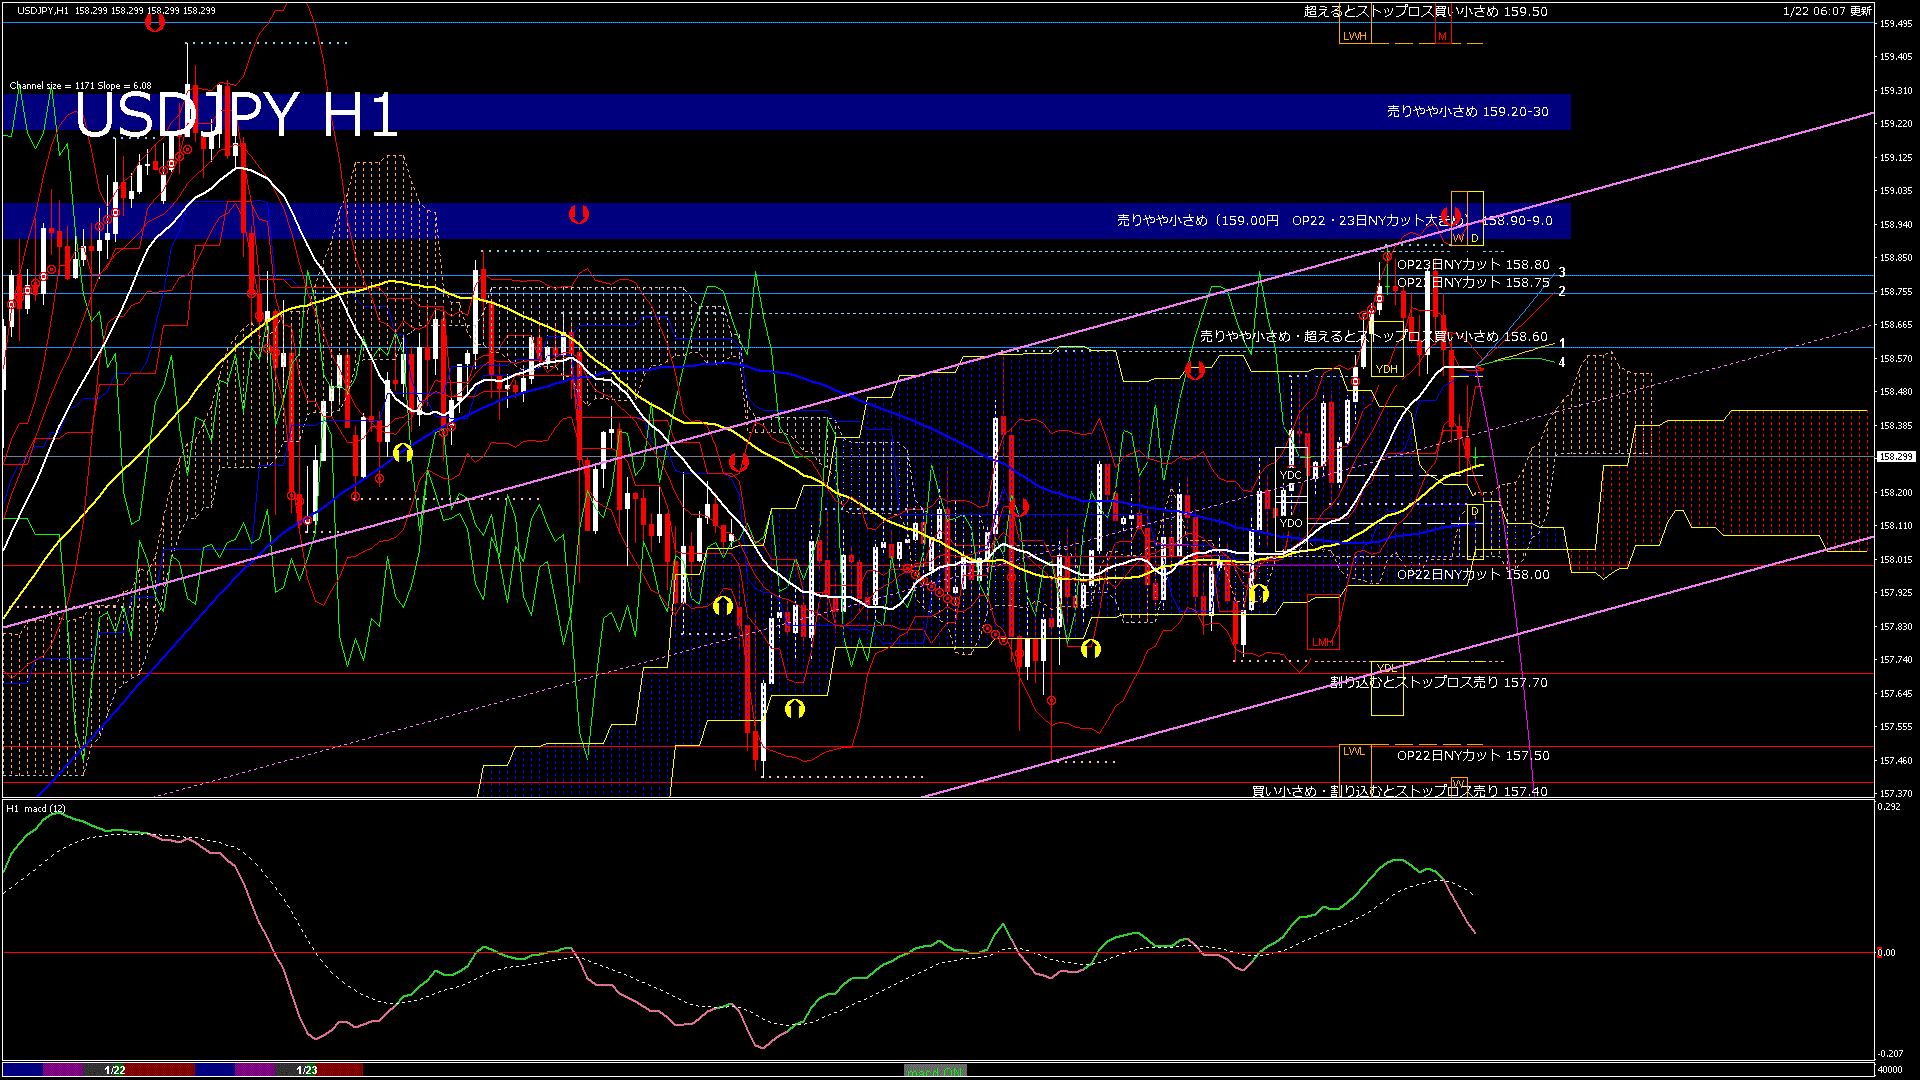The image size is (1920, 1080).
Task: Click the OP22日NYカット 158.00 label
Action: [x=1472, y=575]
